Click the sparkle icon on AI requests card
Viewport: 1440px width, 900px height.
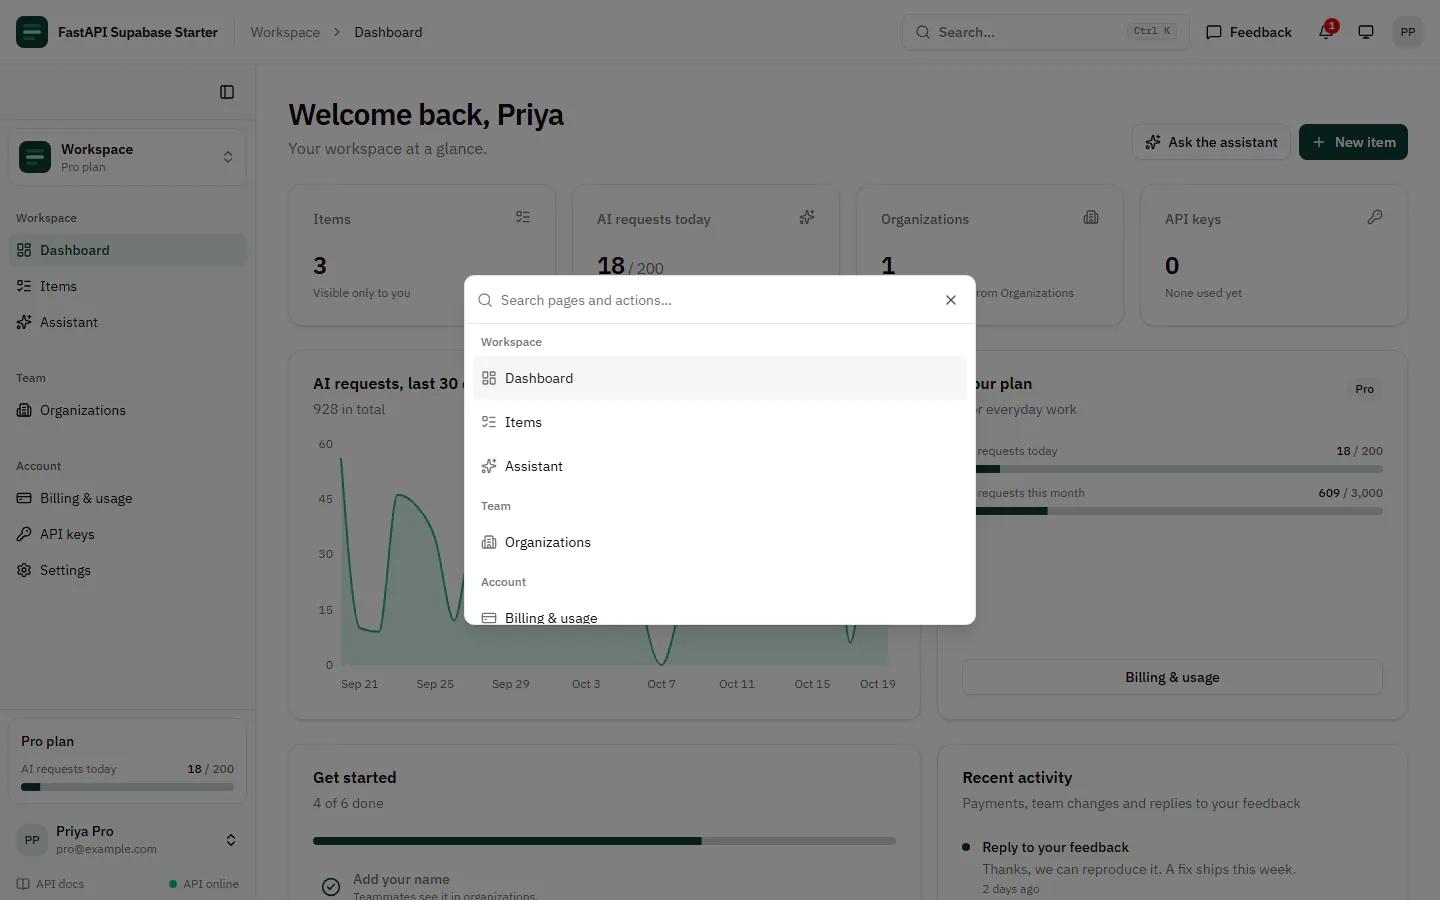(x=807, y=217)
